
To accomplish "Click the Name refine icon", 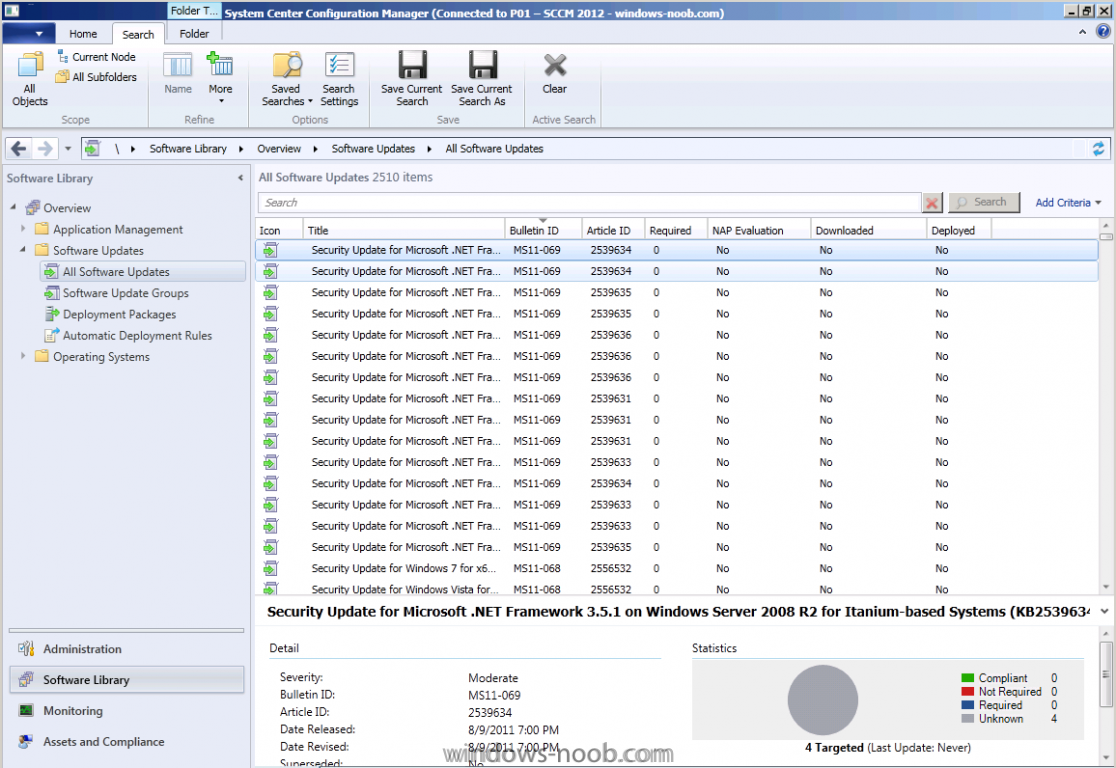I will tap(177, 73).
